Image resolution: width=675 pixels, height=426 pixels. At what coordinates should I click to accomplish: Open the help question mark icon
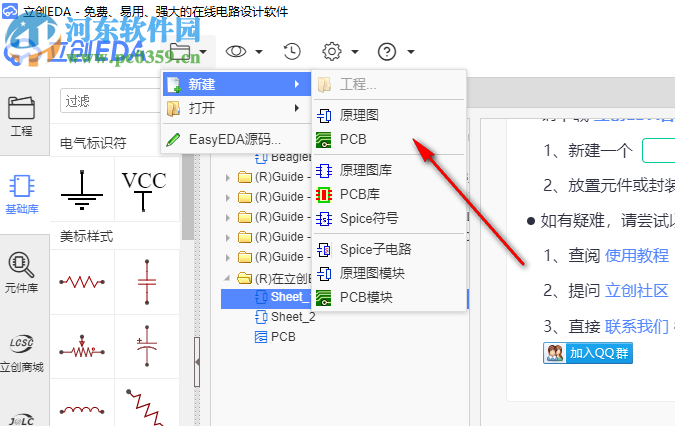387,52
